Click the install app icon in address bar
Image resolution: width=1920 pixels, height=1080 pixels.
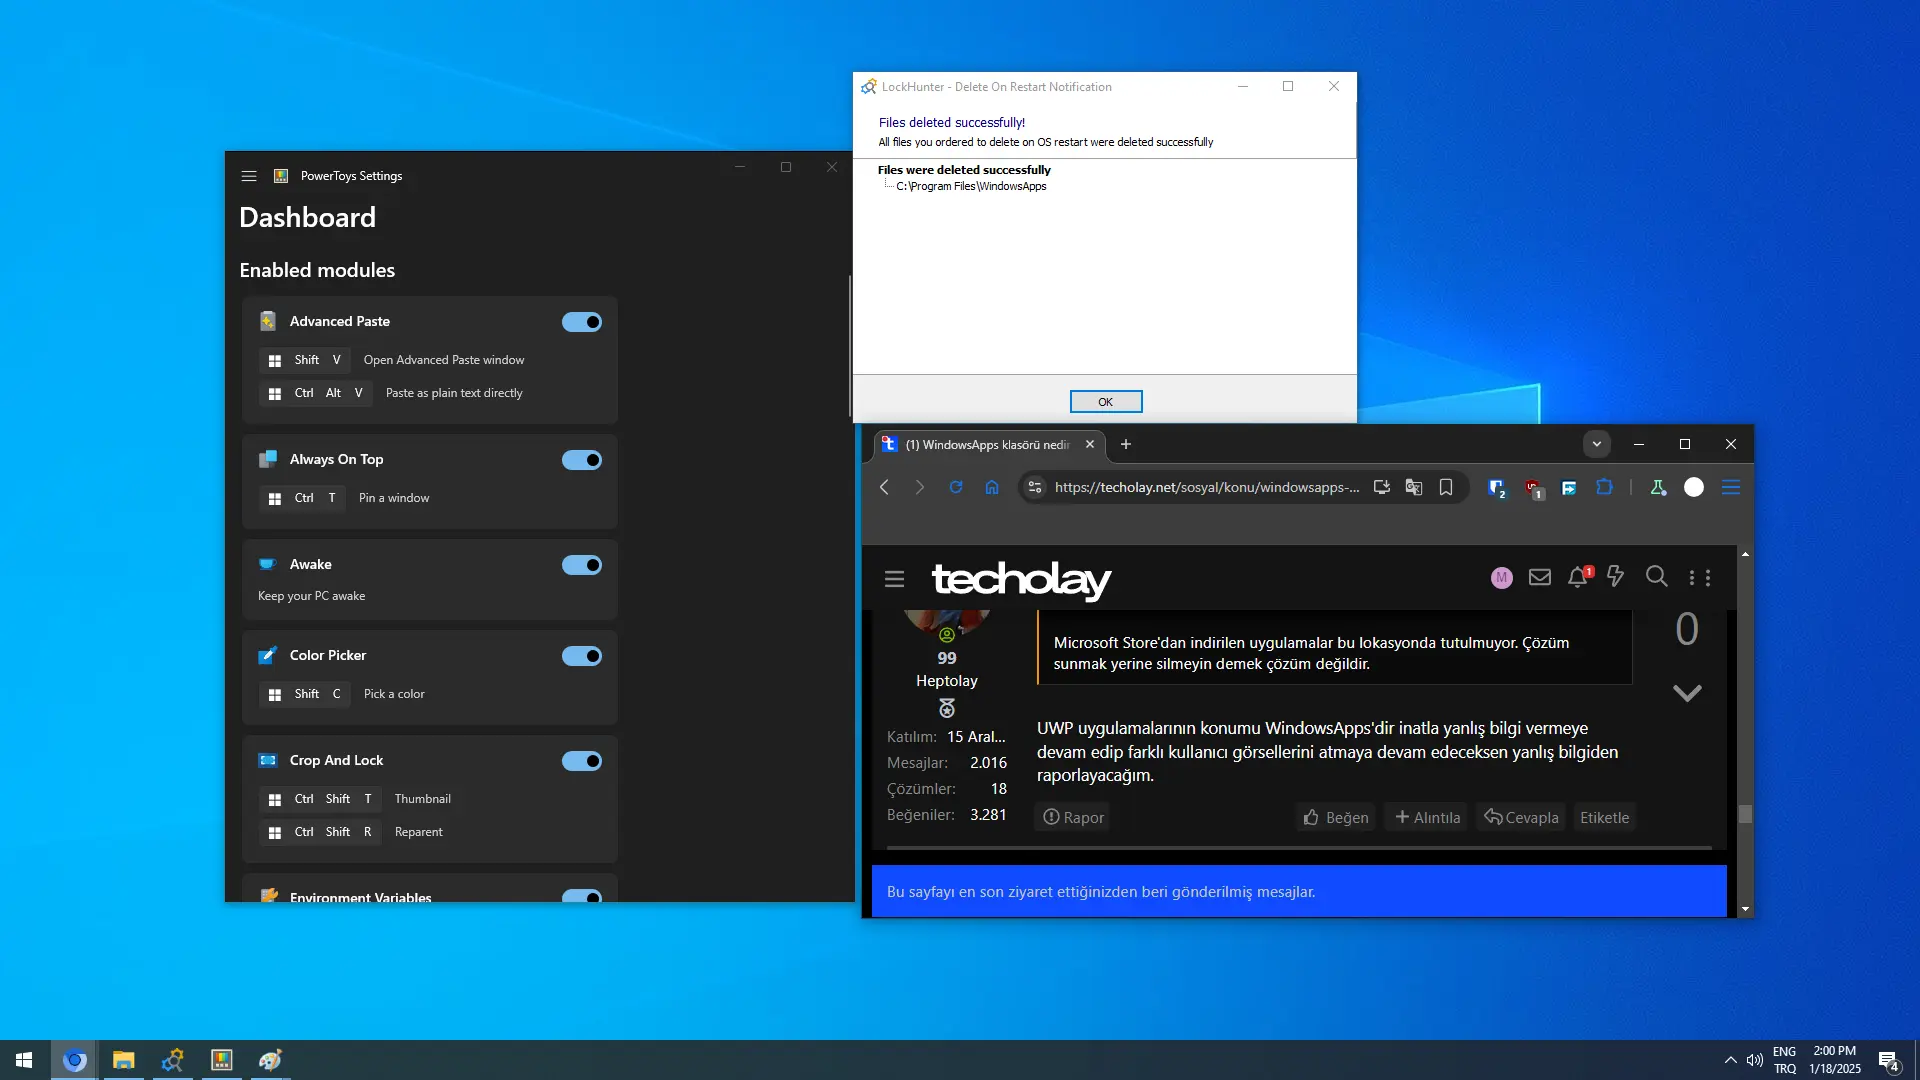1382,487
